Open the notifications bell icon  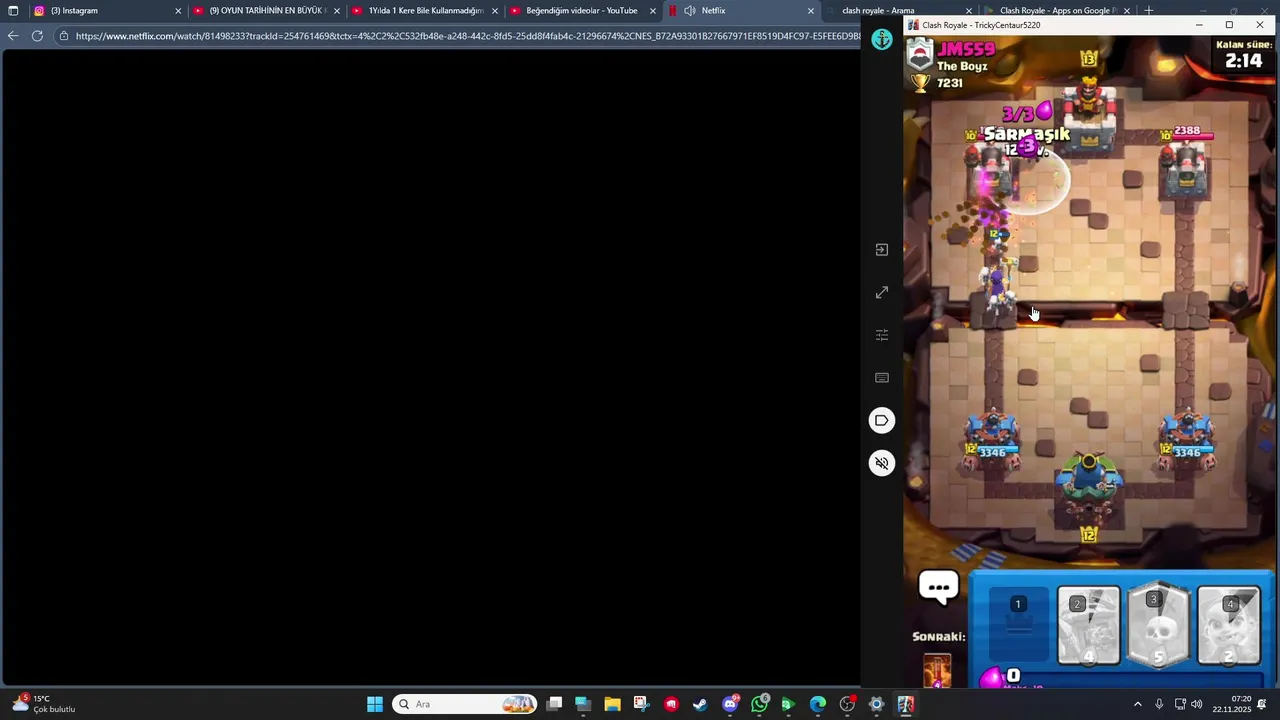click(x=1262, y=704)
